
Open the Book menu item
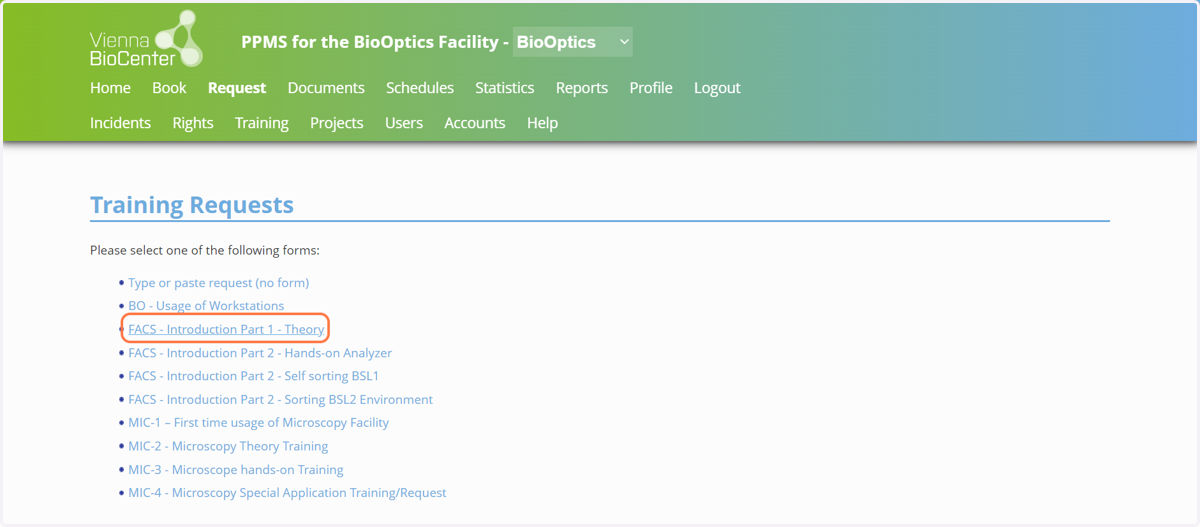(169, 88)
